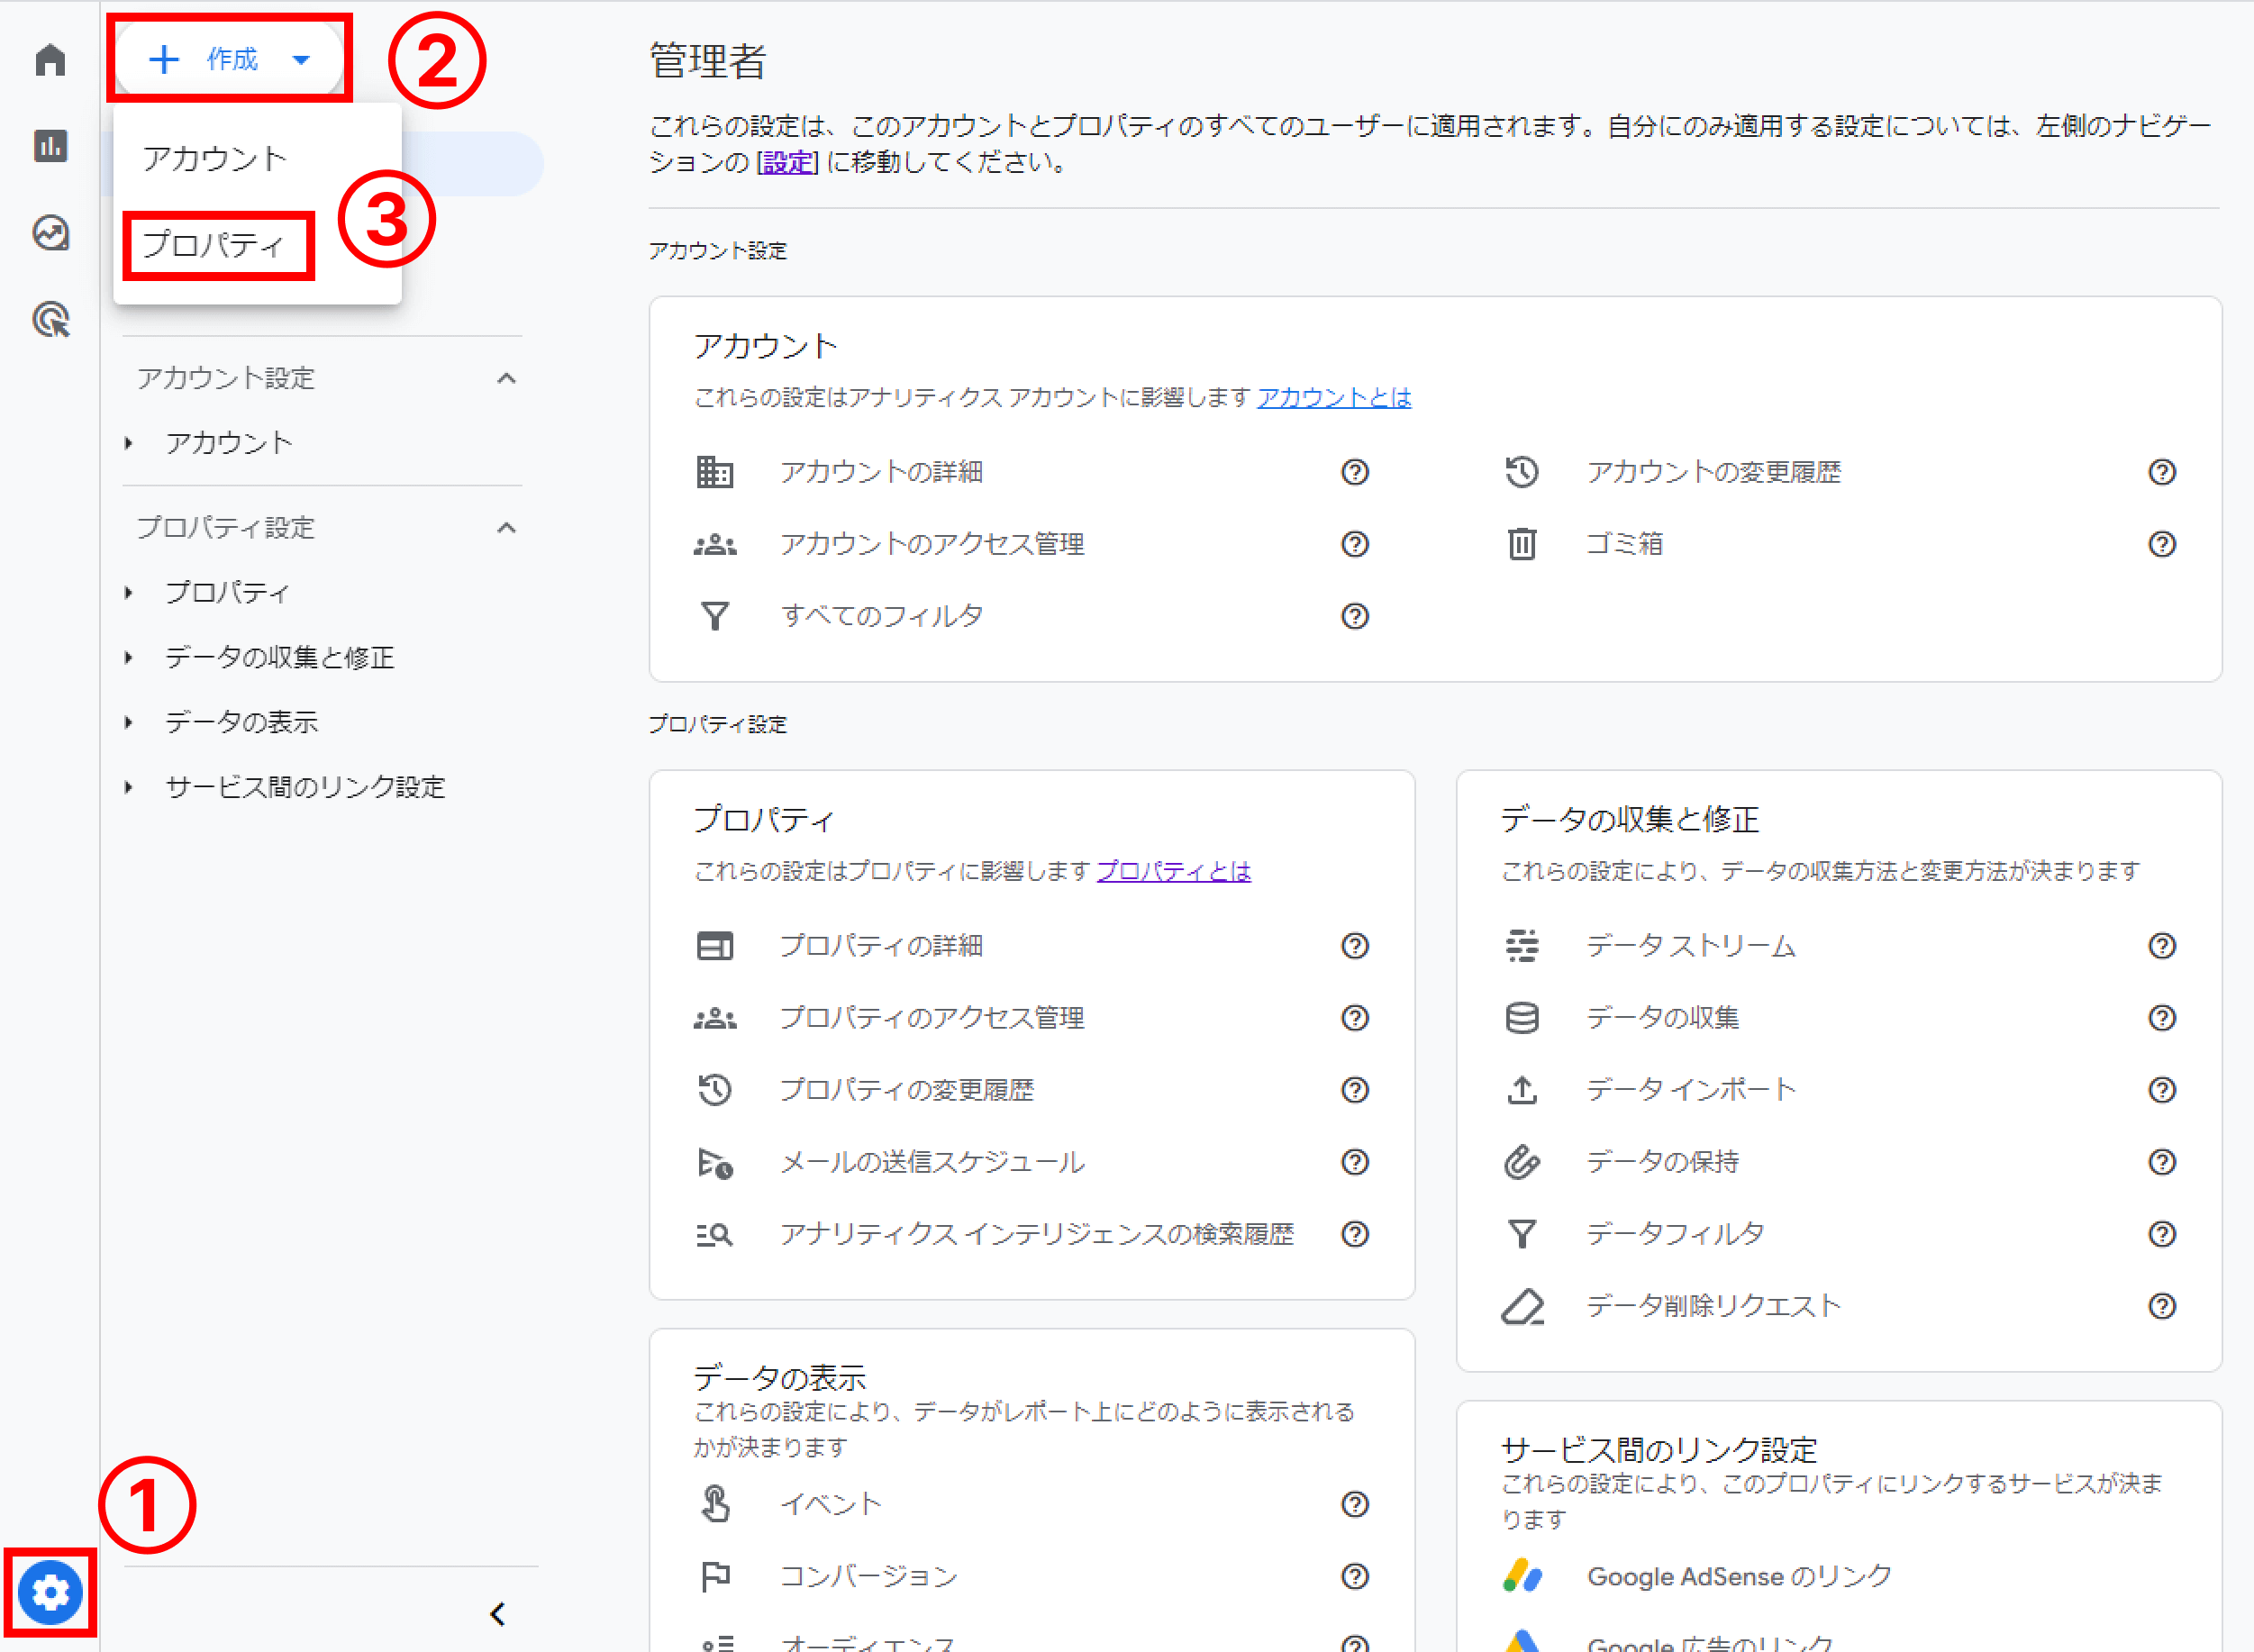Click help icon for ゴミ箱
Viewport: 2254px width, 1652px height.
[2162, 544]
